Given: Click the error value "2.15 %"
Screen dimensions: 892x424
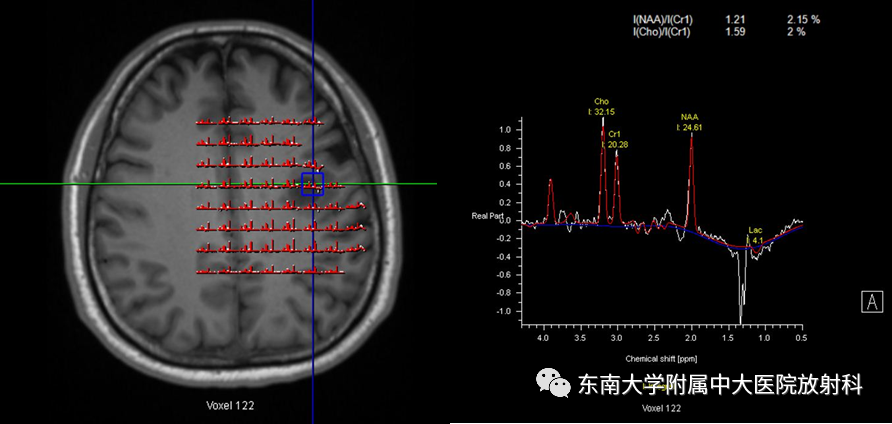Looking at the screenshot, I should [803, 20].
